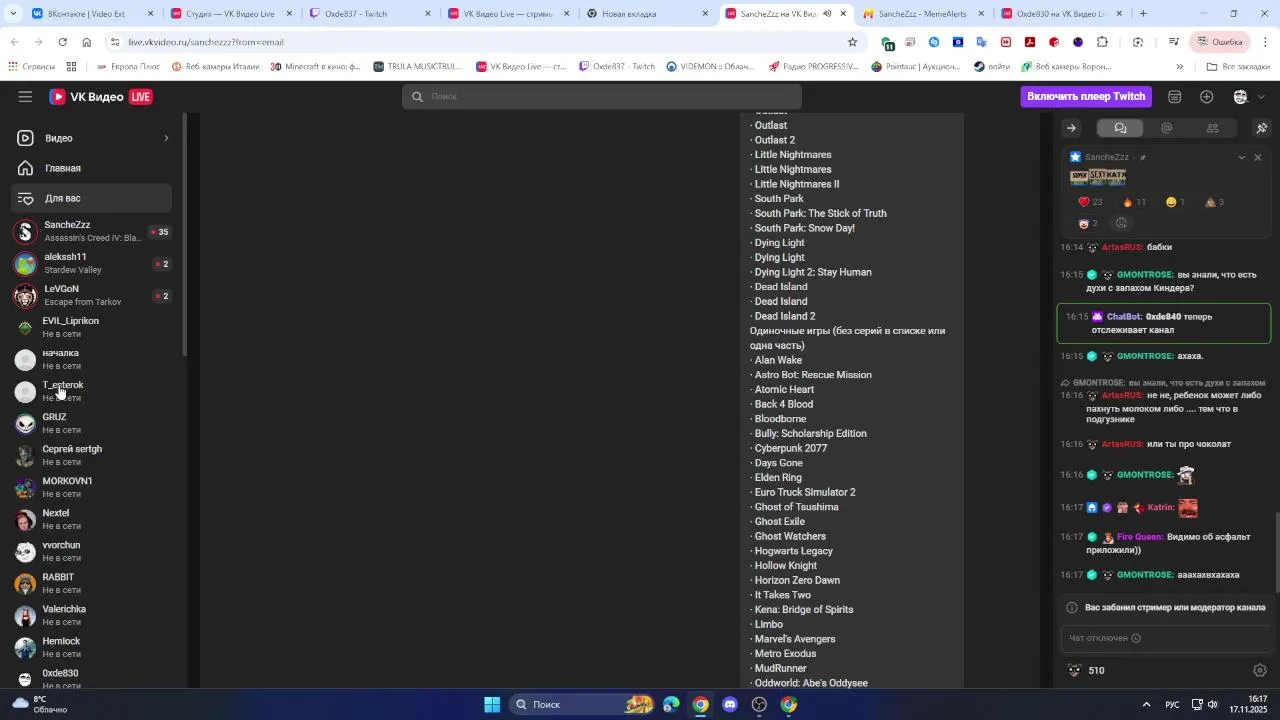Collapse pinned SancheZzz message with chevron

[x=1242, y=157]
